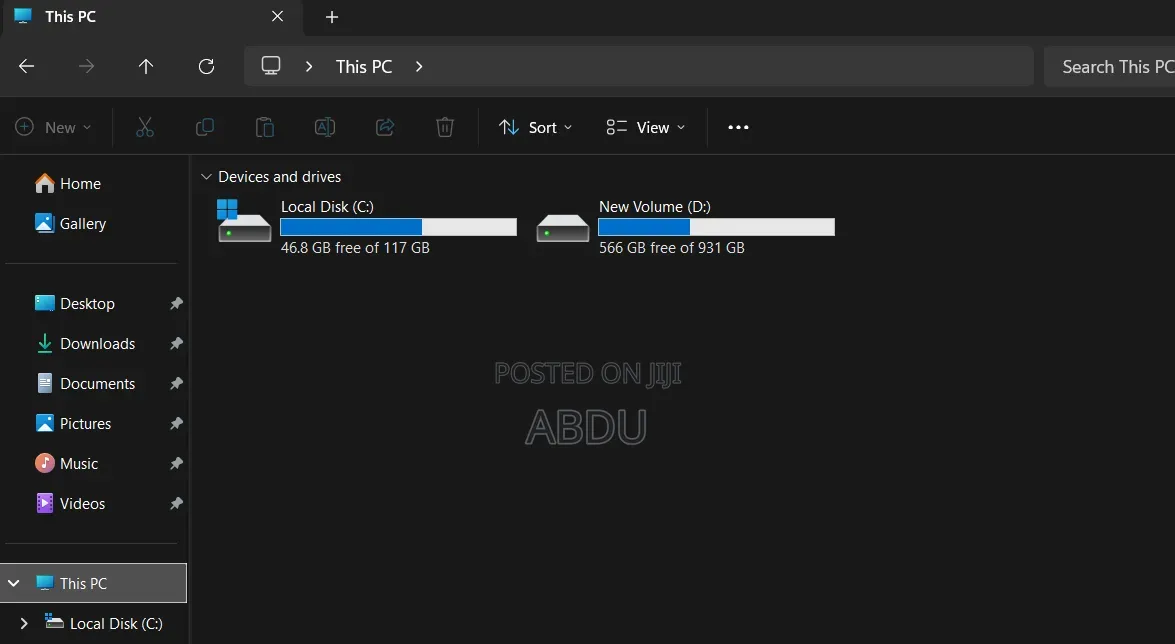Click the monitor icon in address bar
1175x644 pixels.
click(x=271, y=66)
